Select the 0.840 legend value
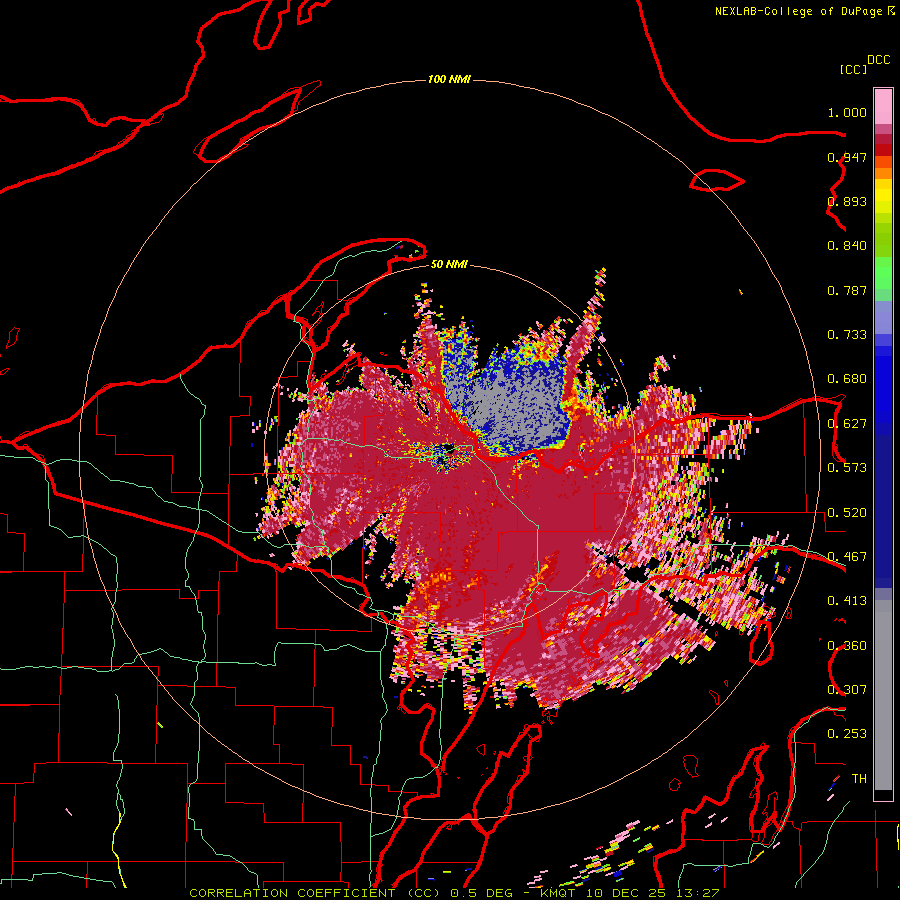This screenshot has width=900, height=900. pos(847,246)
